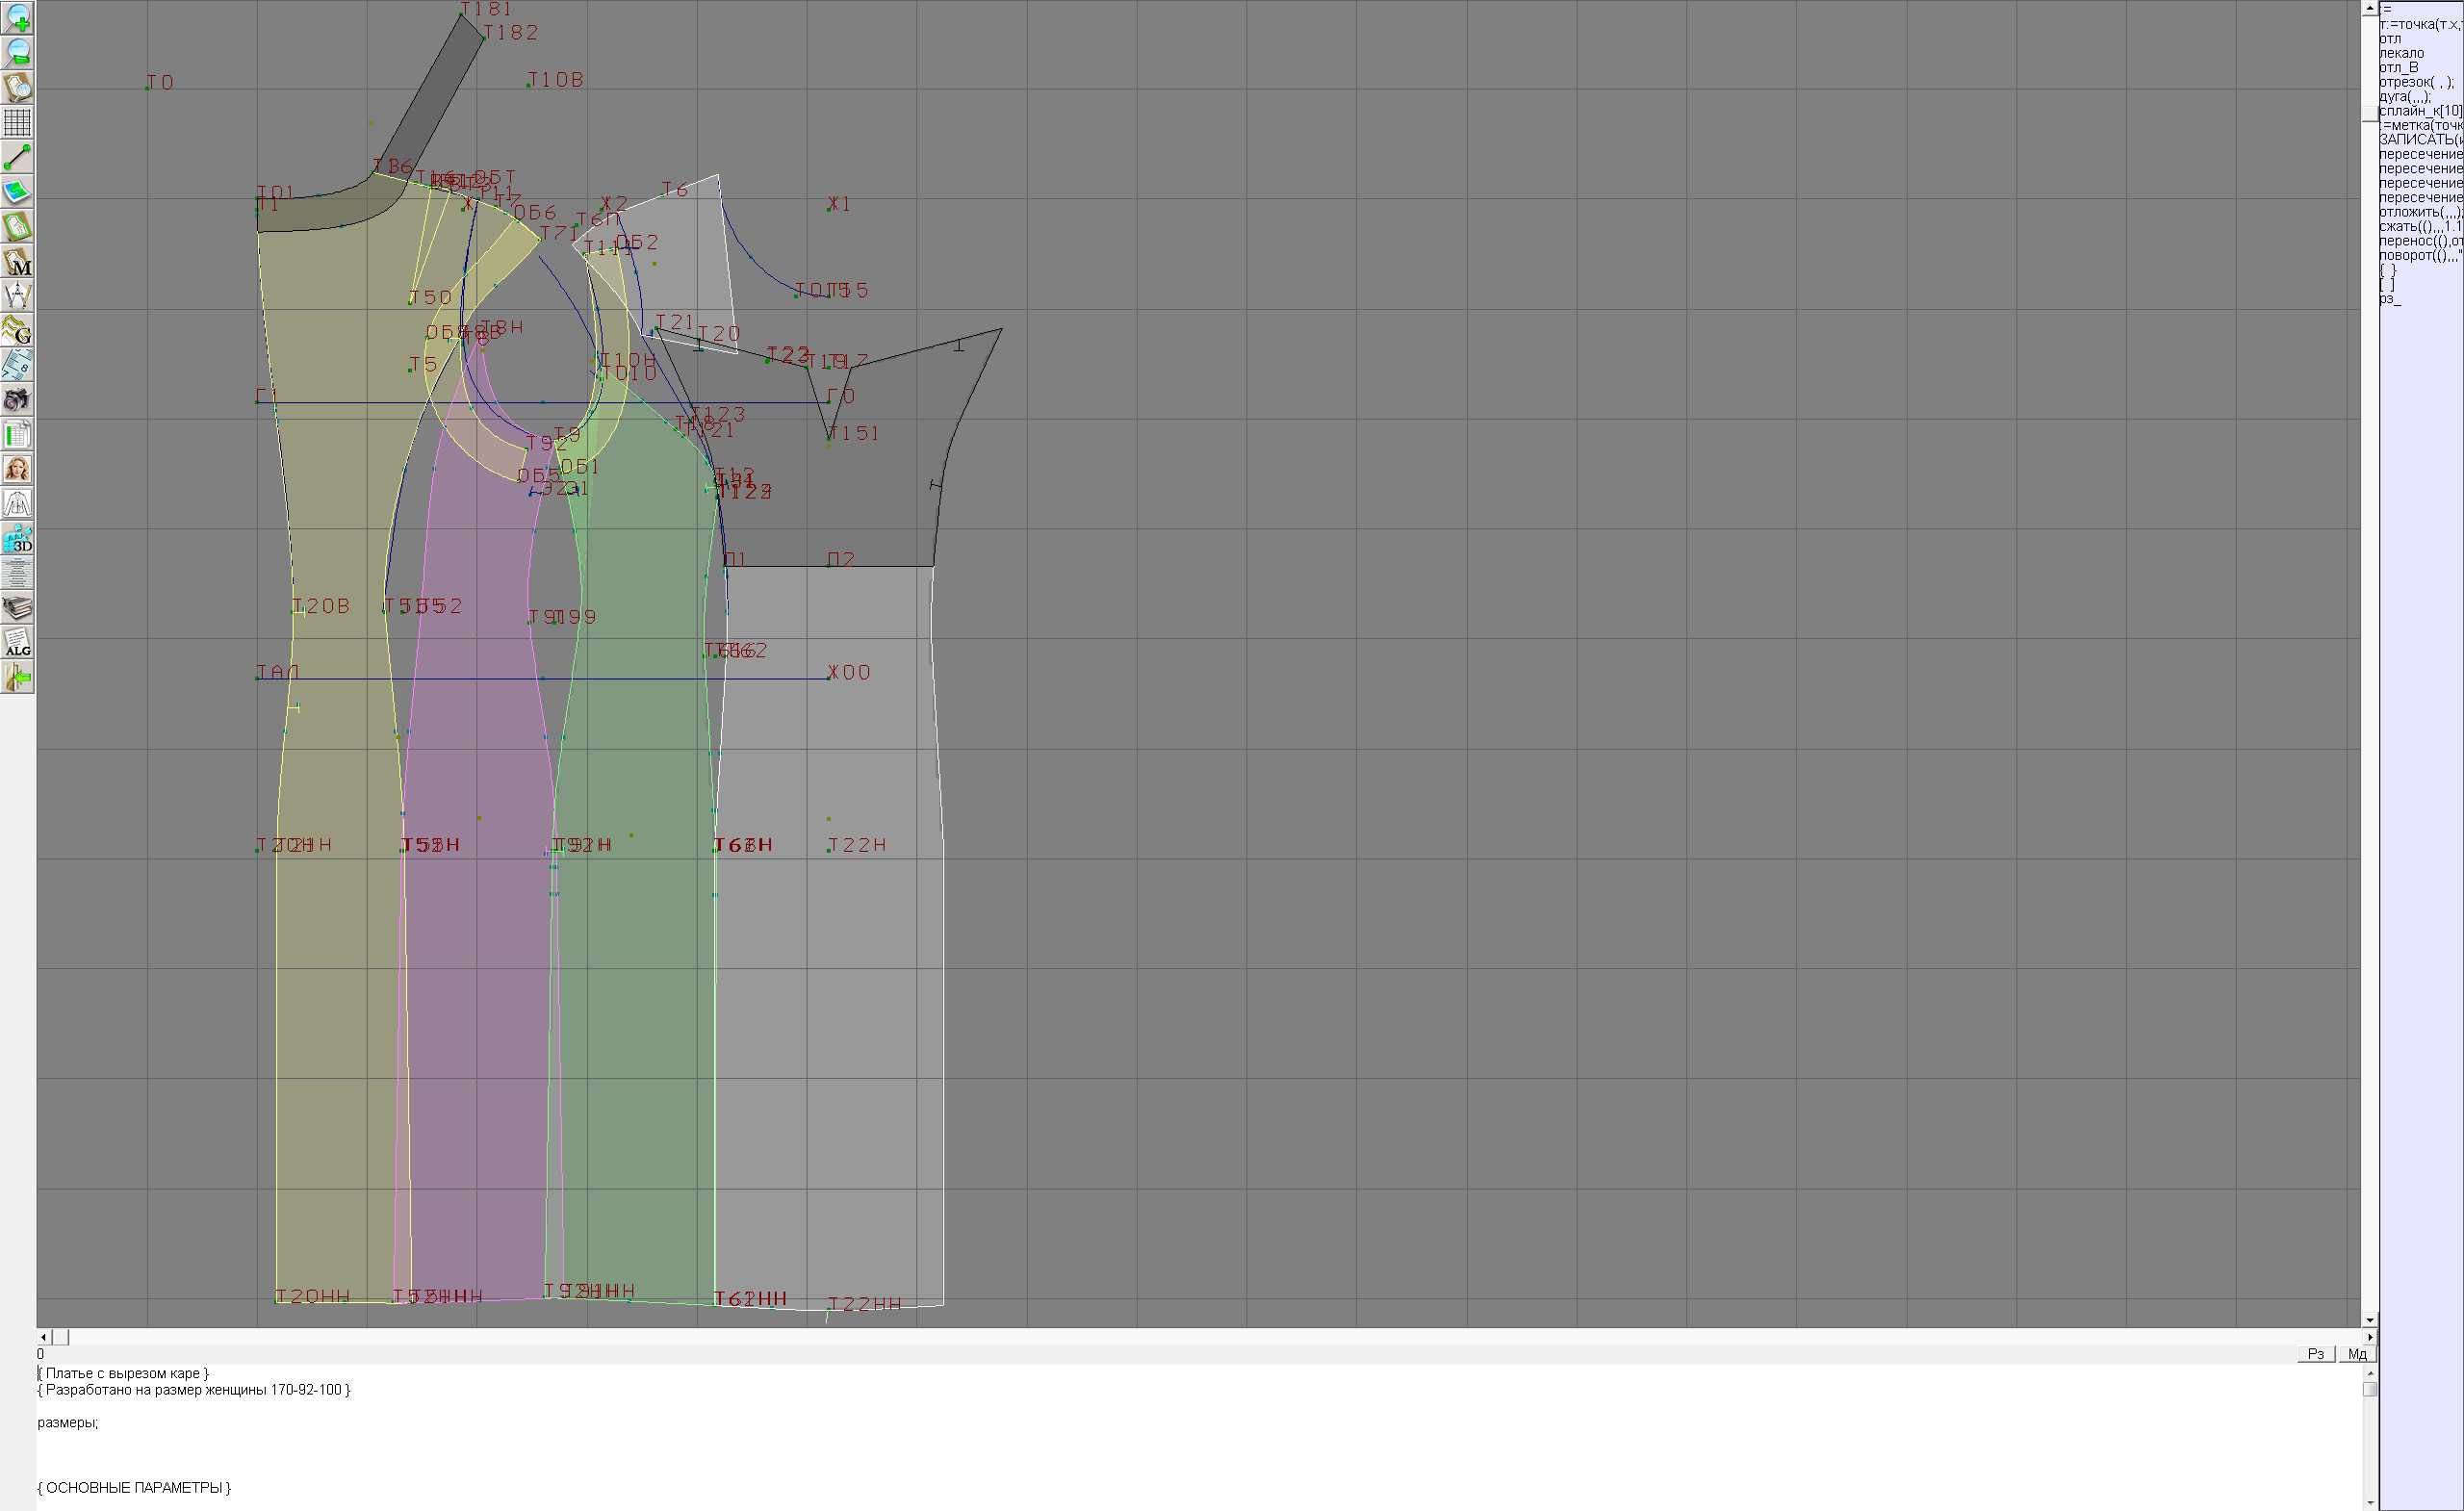Open the stacked books library icon

[x=17, y=608]
